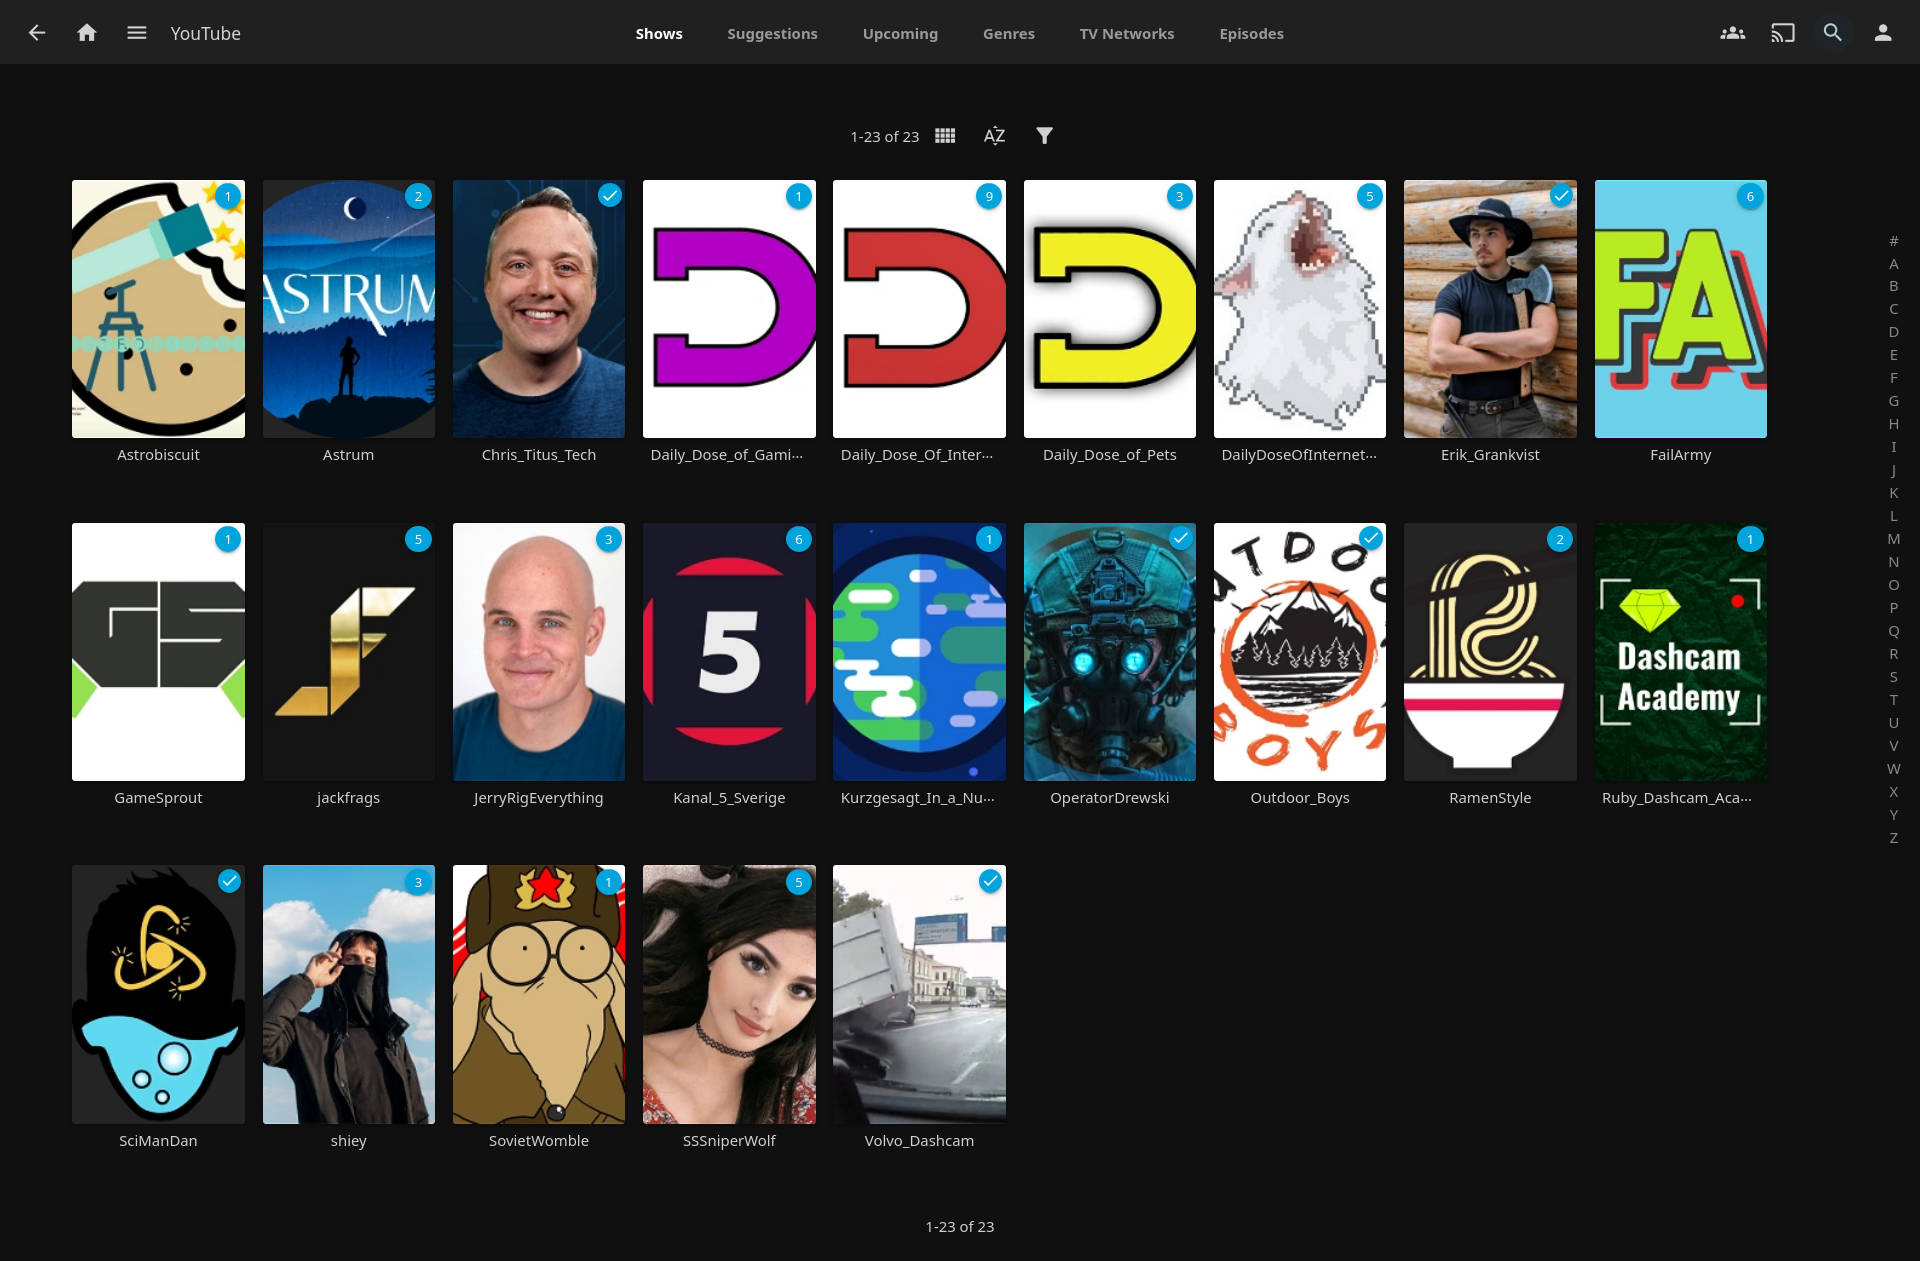Click the unplayed count badge on FailArmy
1920x1261 pixels.
coord(1750,196)
